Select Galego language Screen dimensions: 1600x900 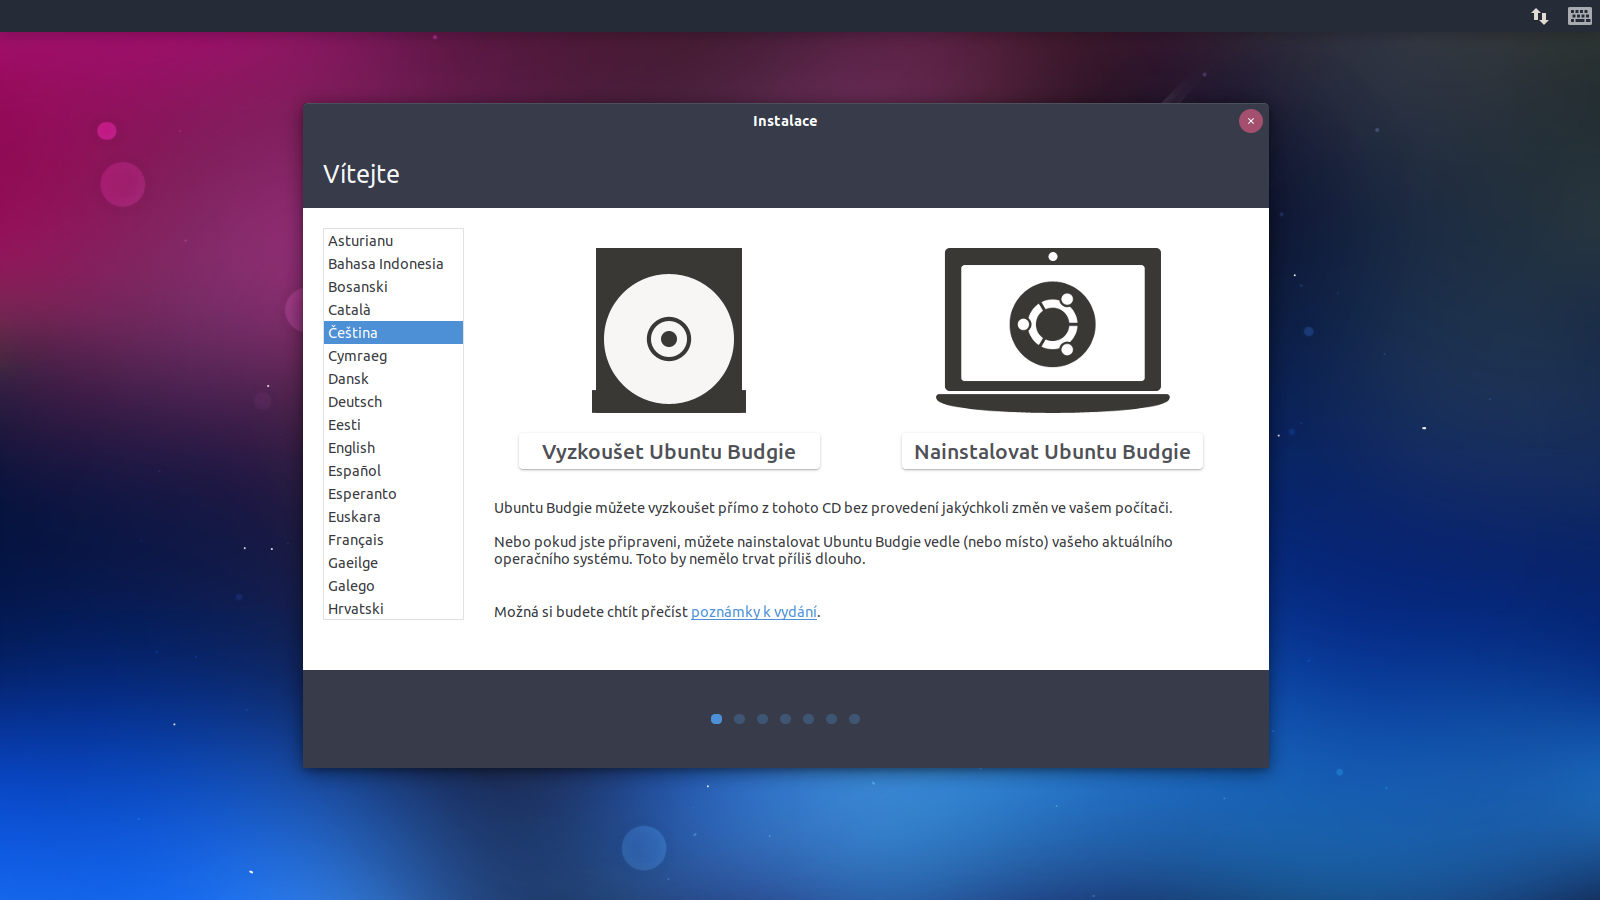393,586
